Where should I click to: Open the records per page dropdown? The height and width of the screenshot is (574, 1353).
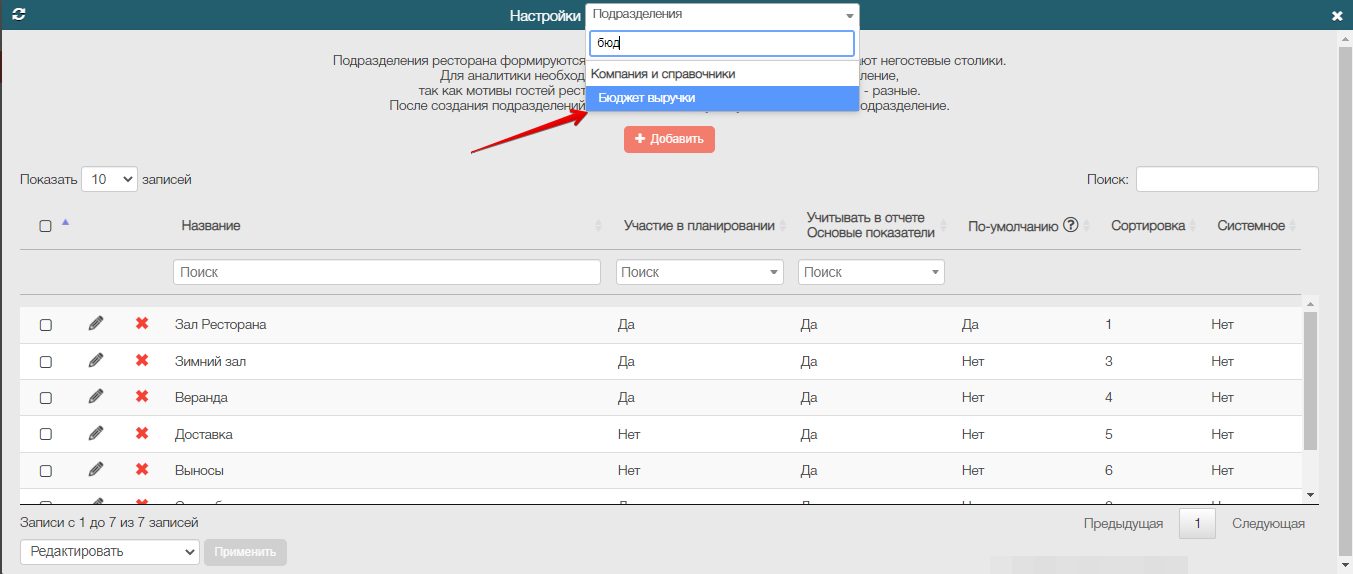[109, 179]
